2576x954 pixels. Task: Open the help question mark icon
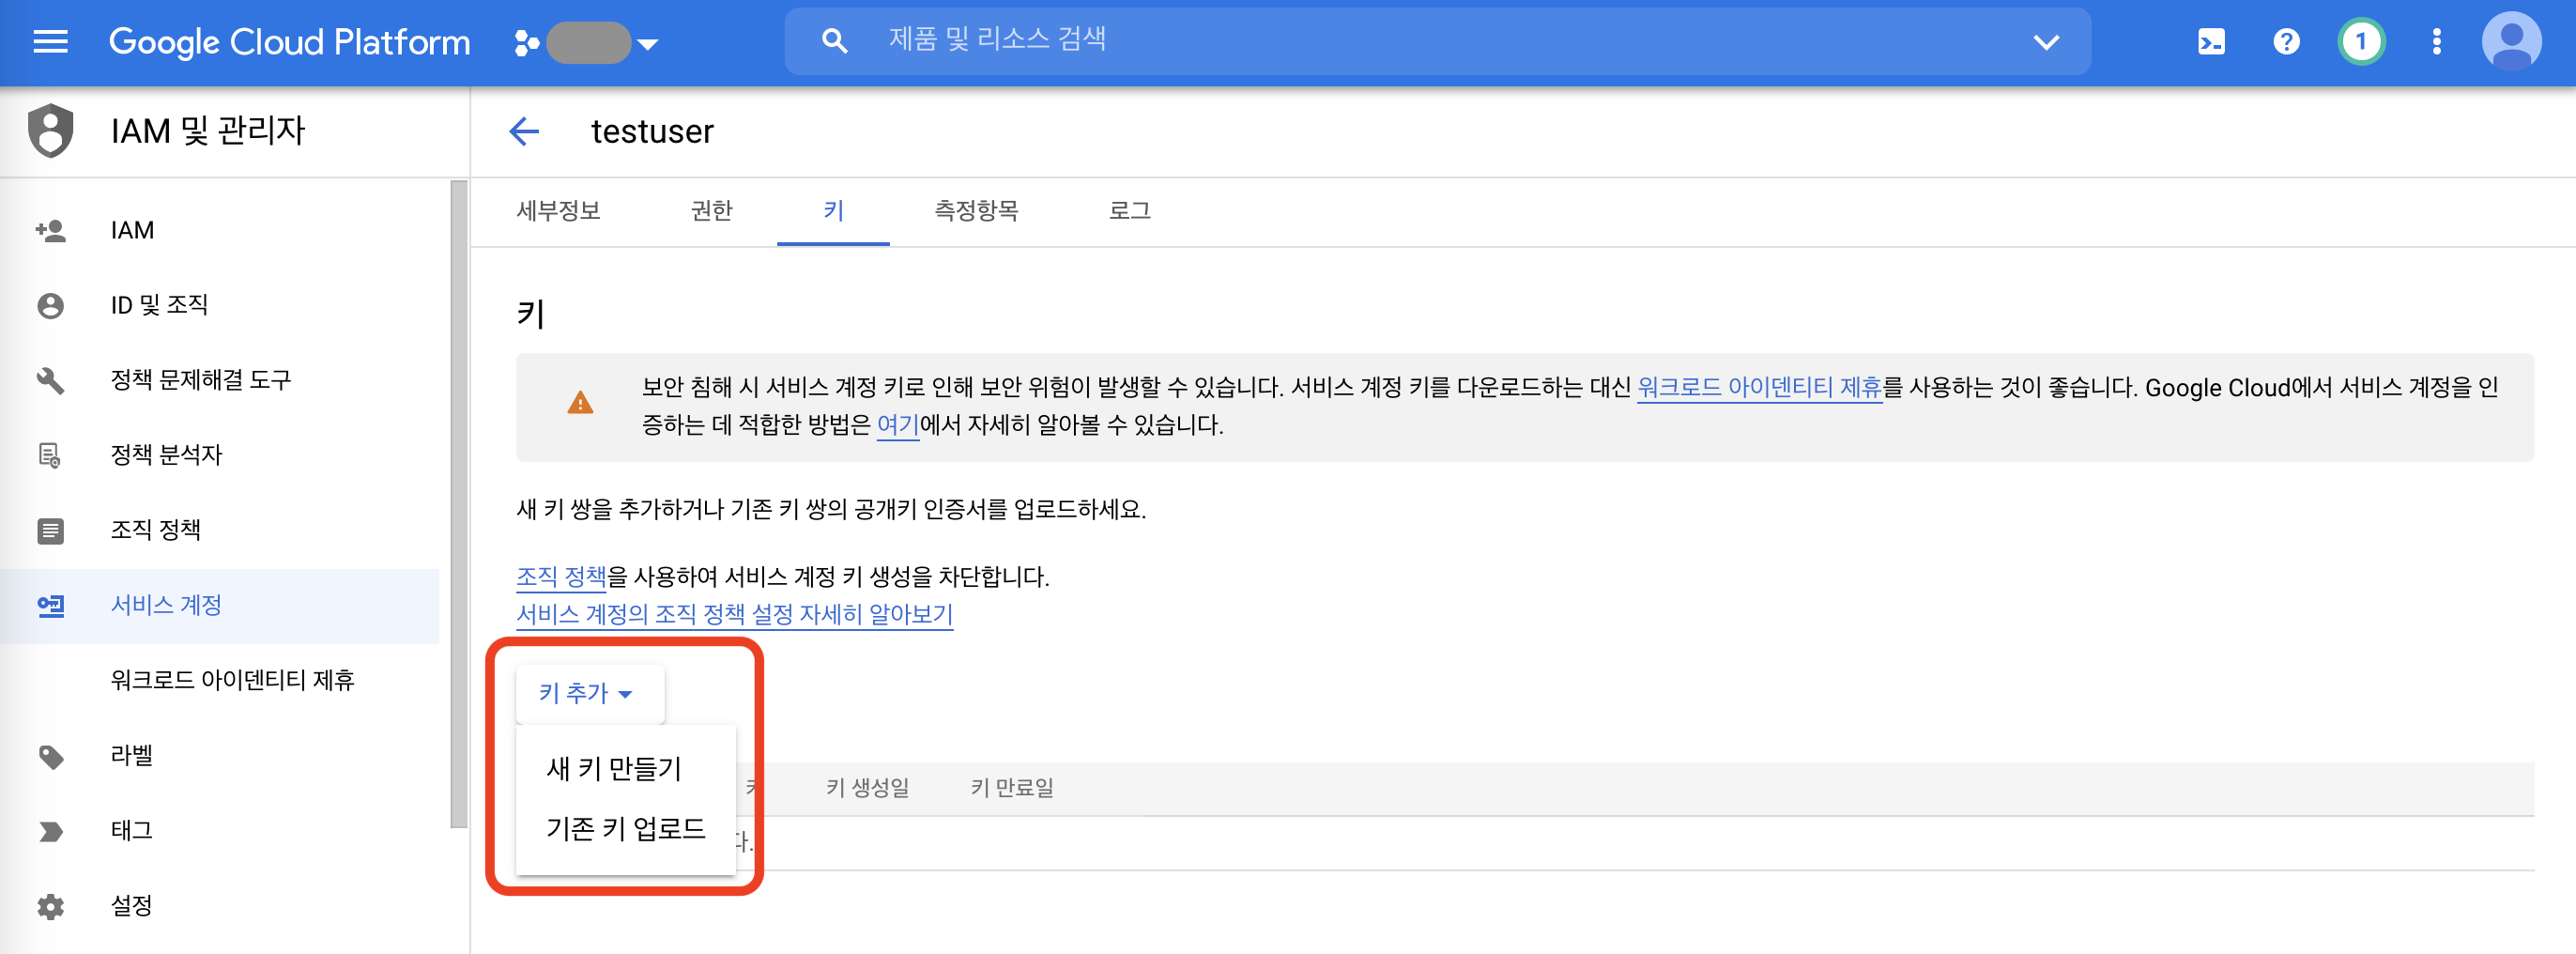[2286, 42]
